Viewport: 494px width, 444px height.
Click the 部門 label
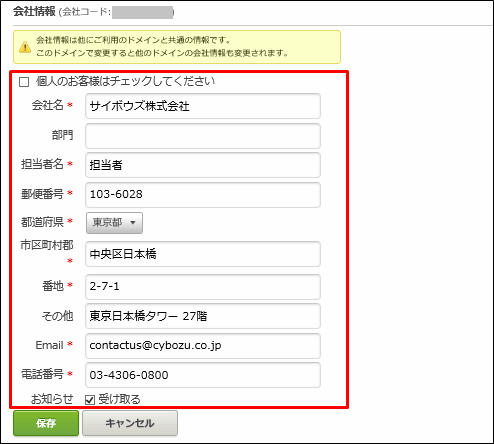tap(62, 135)
